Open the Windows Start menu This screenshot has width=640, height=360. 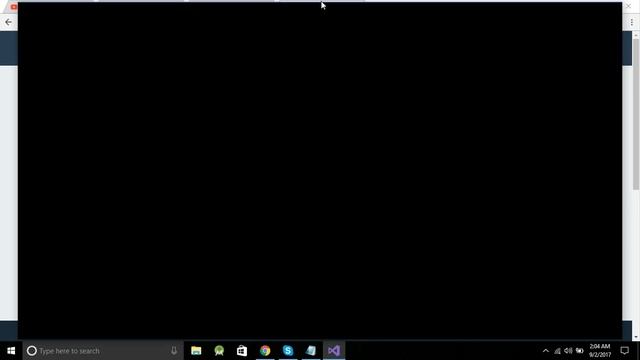11,351
